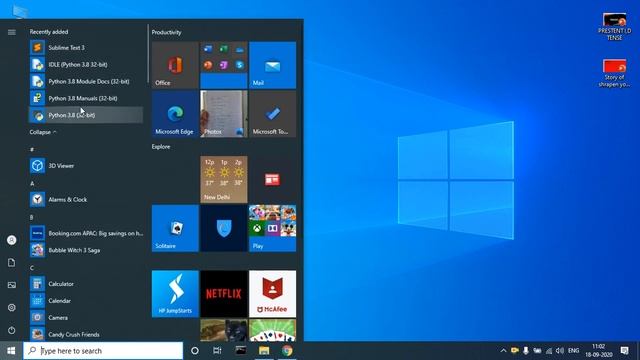The width and height of the screenshot is (640, 360).
Task: Open Pictures from Start sidebar
Action: pos(12,285)
